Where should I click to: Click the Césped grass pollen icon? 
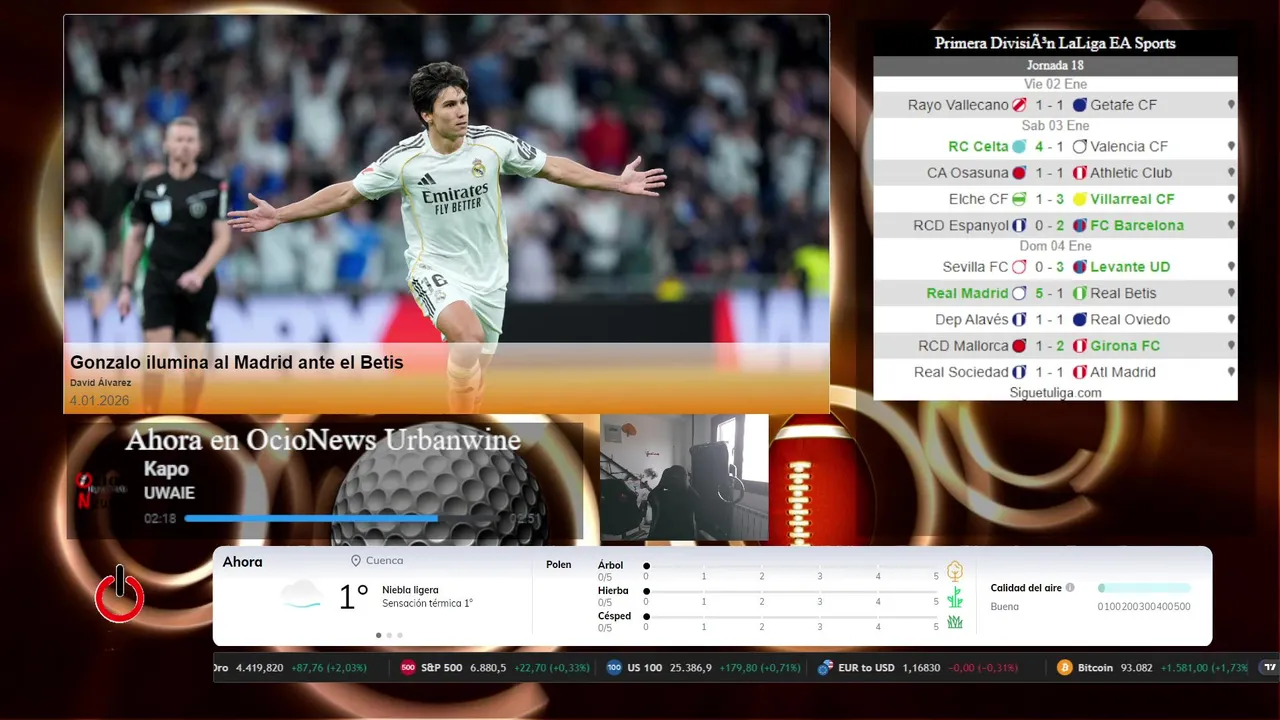[955, 622]
